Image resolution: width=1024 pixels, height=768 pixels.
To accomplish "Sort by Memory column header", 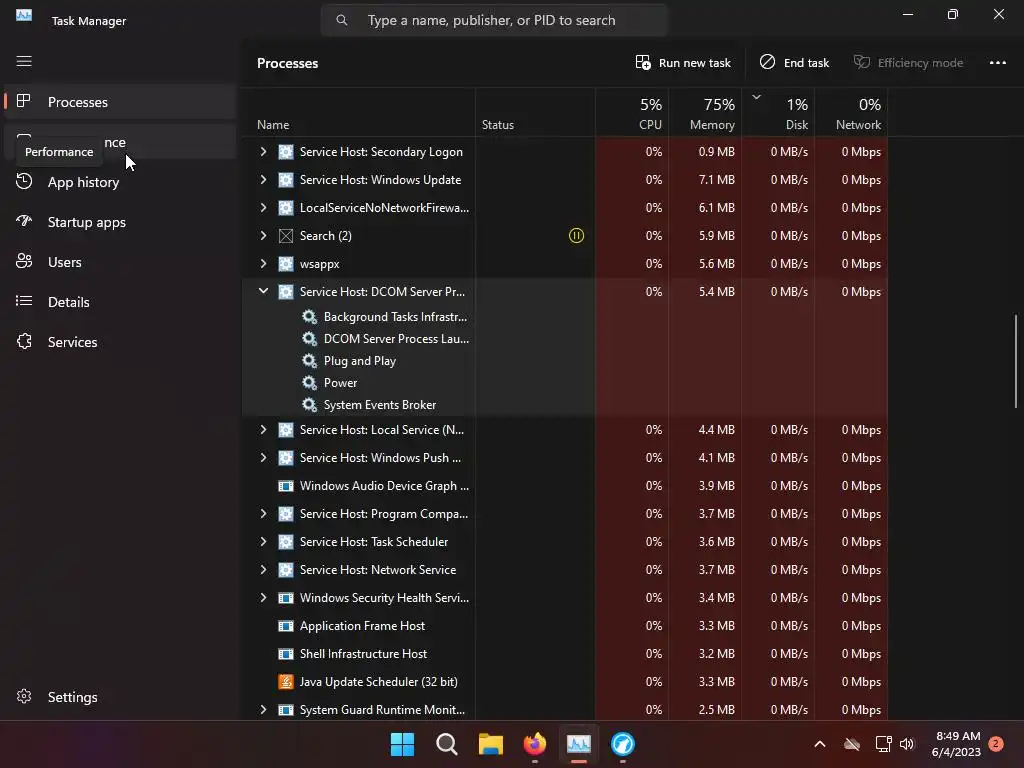I will (705, 114).
